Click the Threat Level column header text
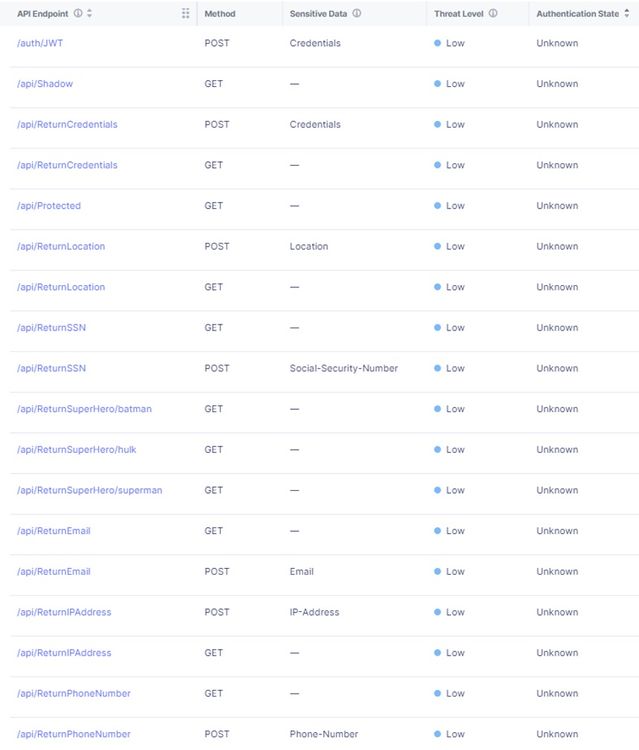This screenshot has width=639, height=750. [460, 14]
